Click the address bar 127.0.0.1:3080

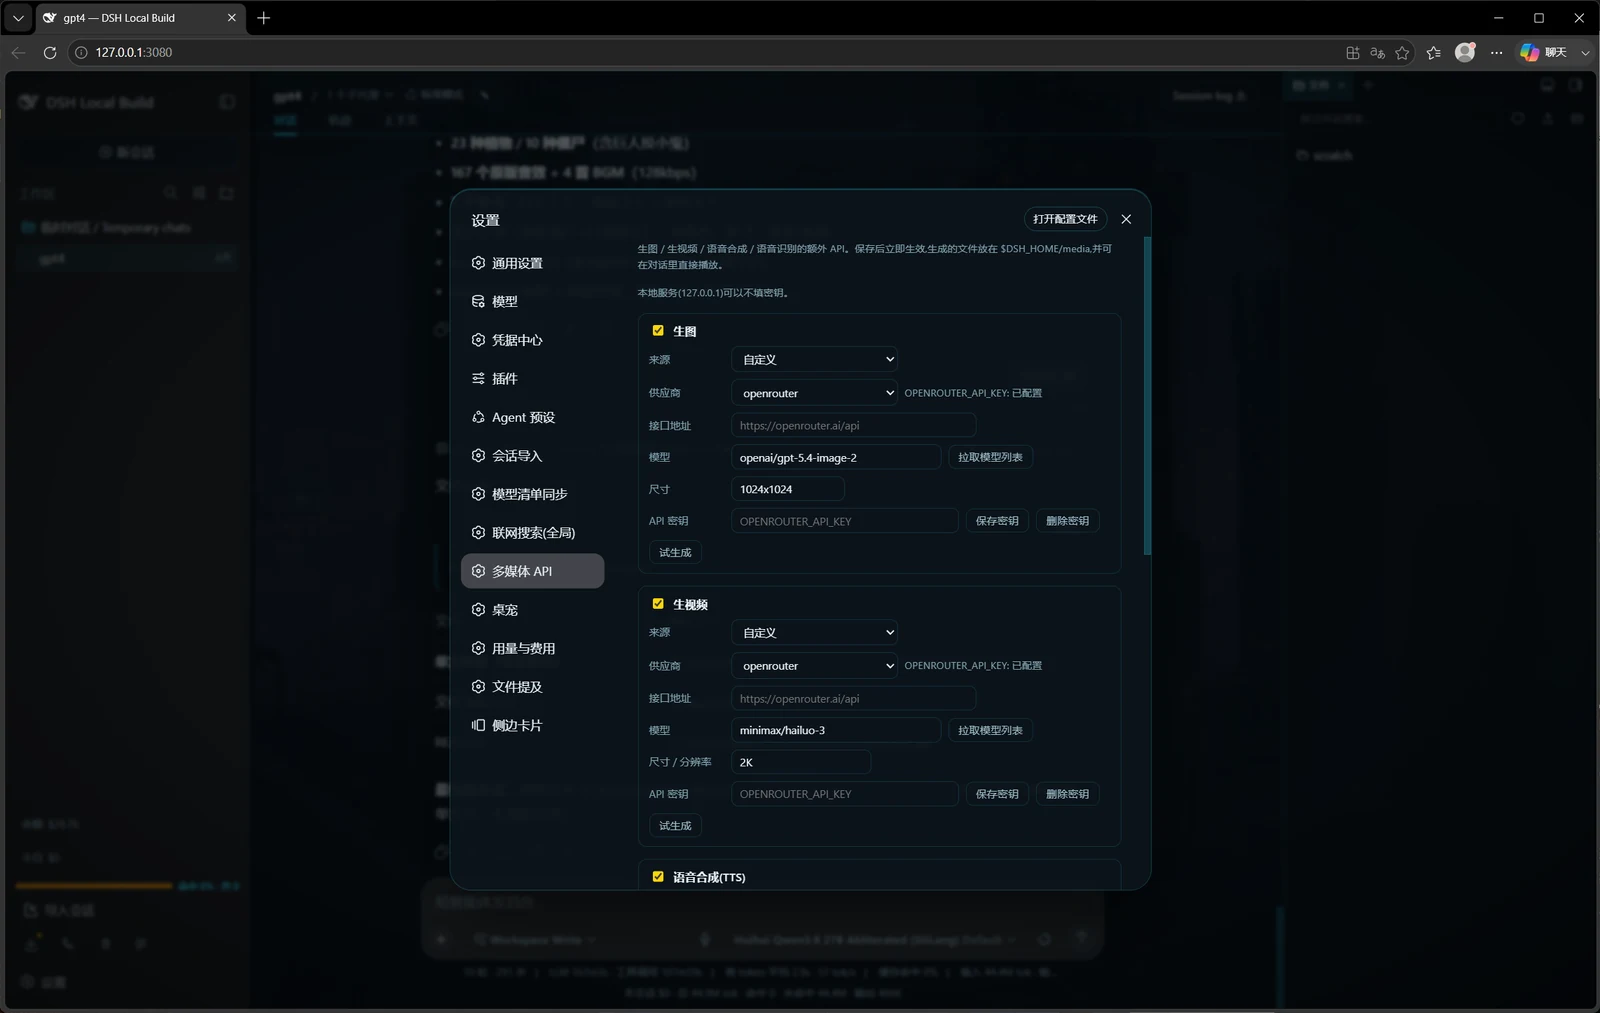click(134, 52)
